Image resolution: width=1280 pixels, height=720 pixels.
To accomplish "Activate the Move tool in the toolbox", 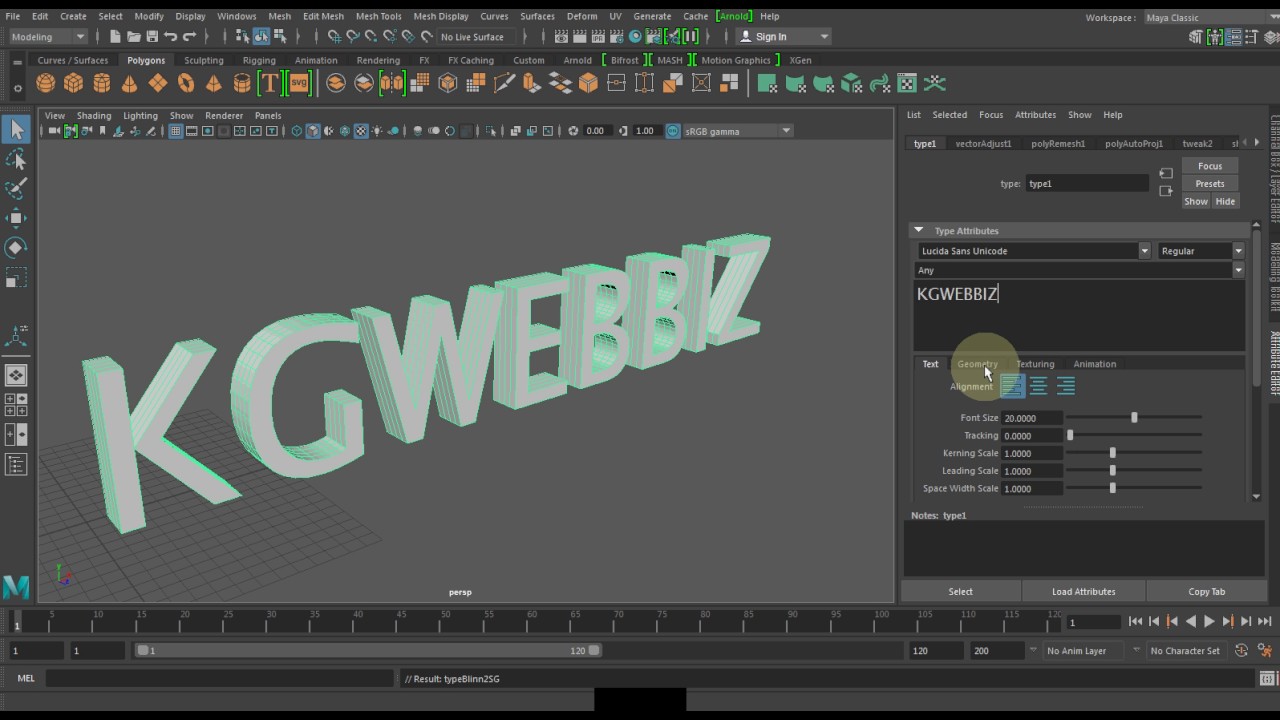I will [16, 218].
